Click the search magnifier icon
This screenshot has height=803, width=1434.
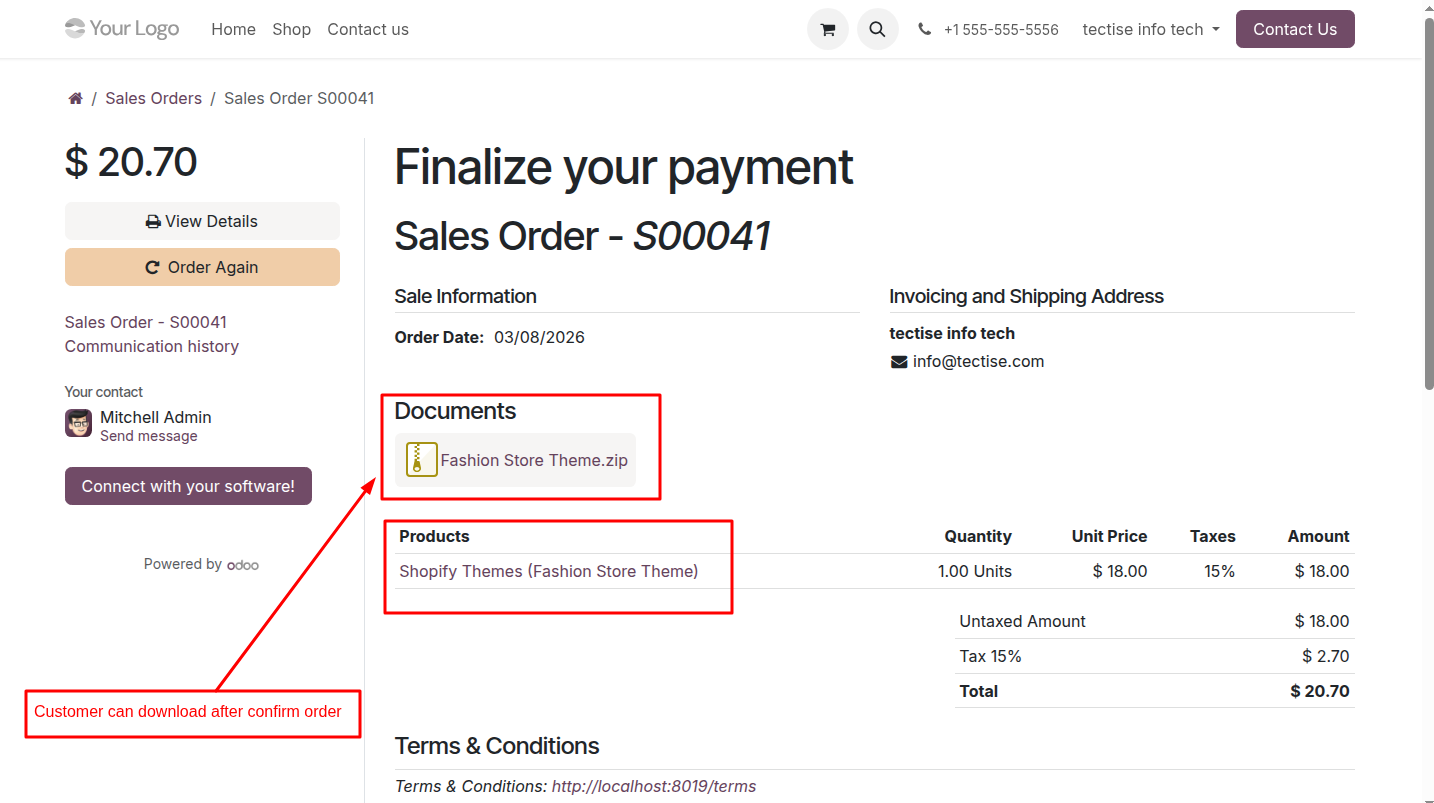coord(877,30)
